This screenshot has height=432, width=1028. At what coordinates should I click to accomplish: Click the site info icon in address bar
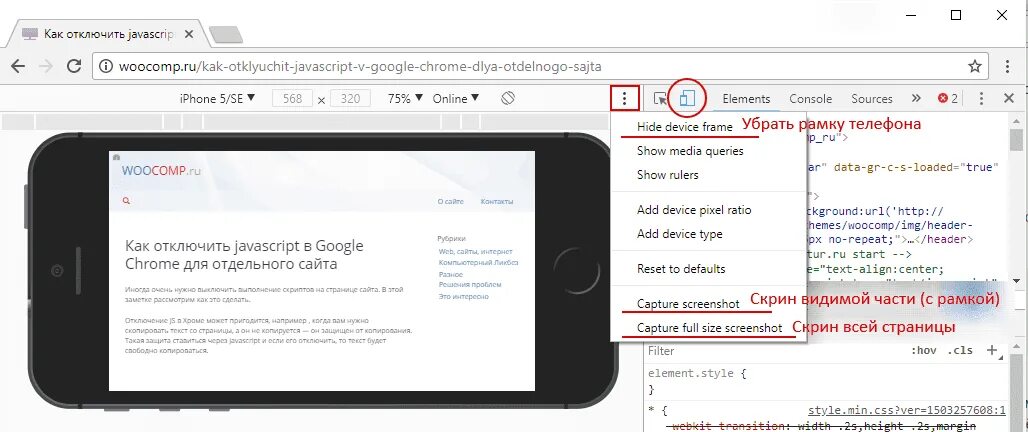point(106,66)
